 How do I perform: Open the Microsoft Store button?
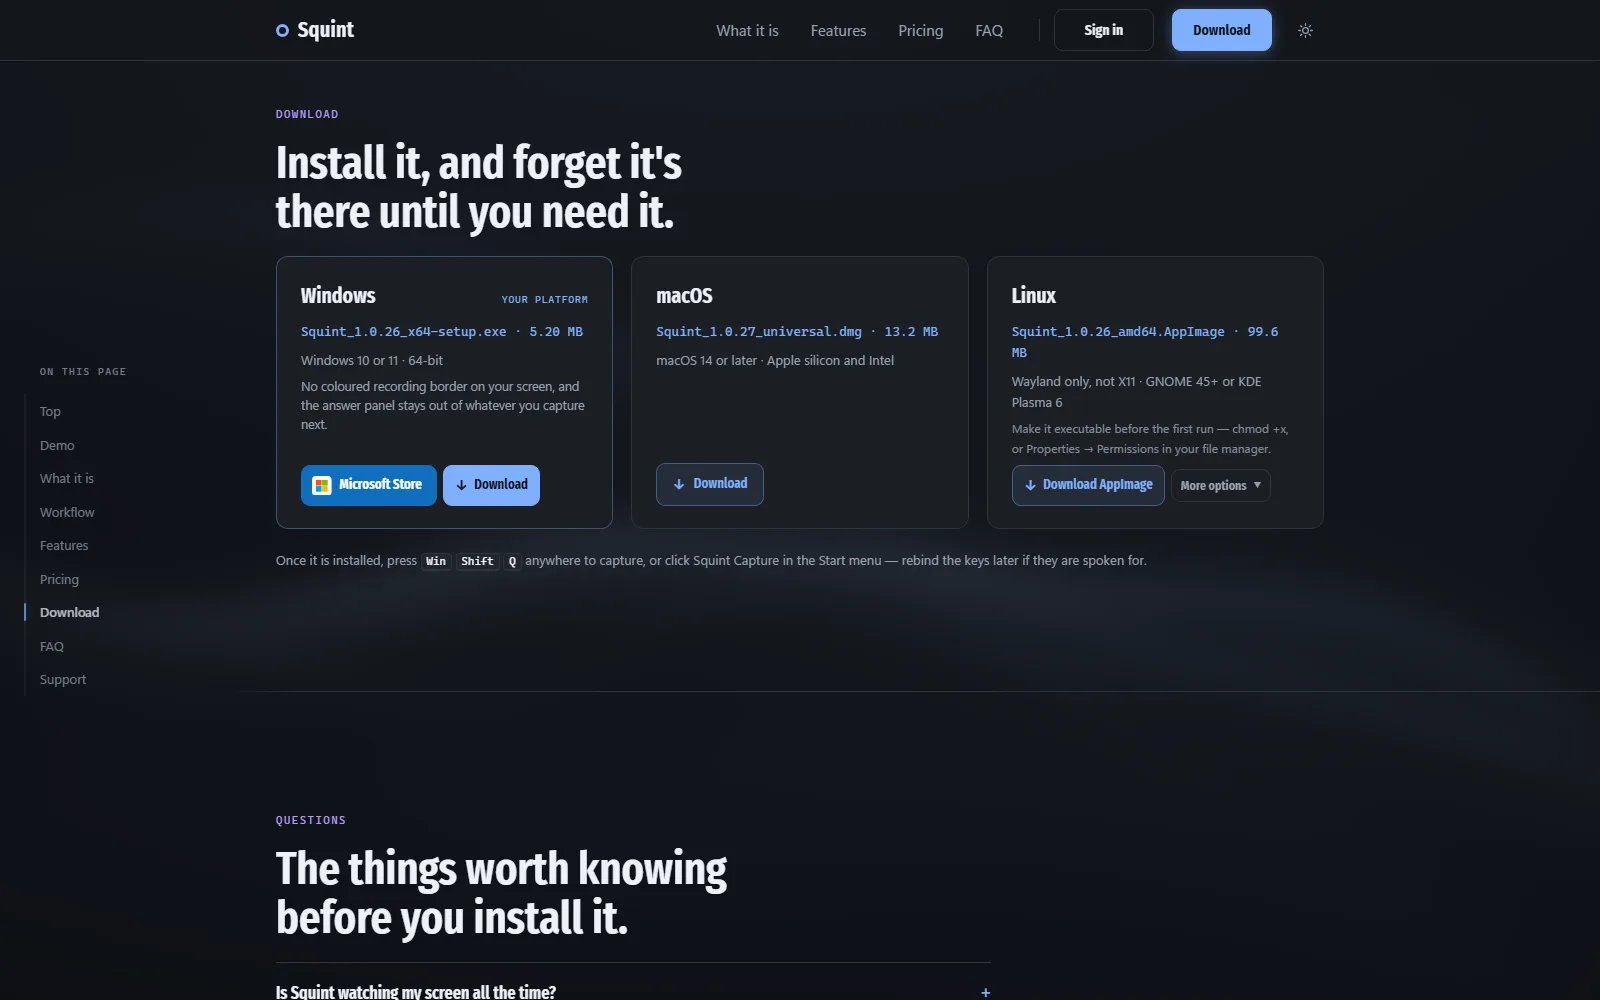click(368, 485)
